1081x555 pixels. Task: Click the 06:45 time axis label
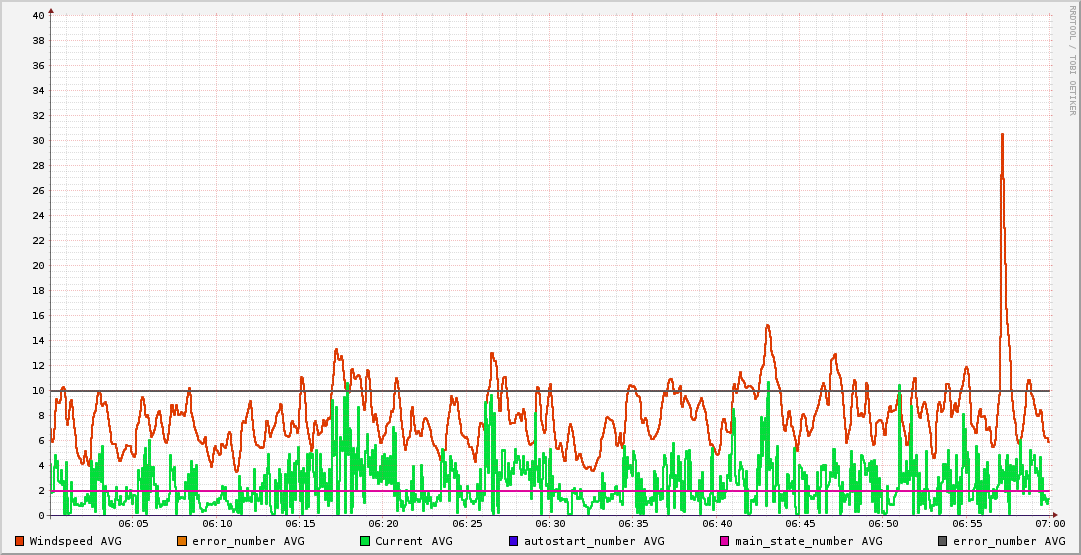pyautogui.click(x=800, y=524)
